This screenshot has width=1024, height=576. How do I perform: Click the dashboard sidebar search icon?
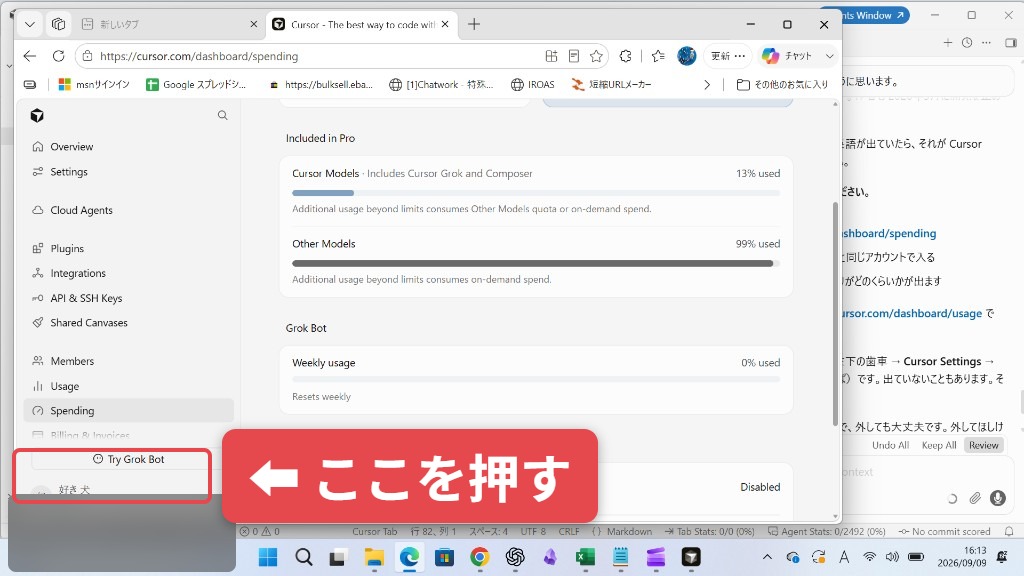[223, 116]
